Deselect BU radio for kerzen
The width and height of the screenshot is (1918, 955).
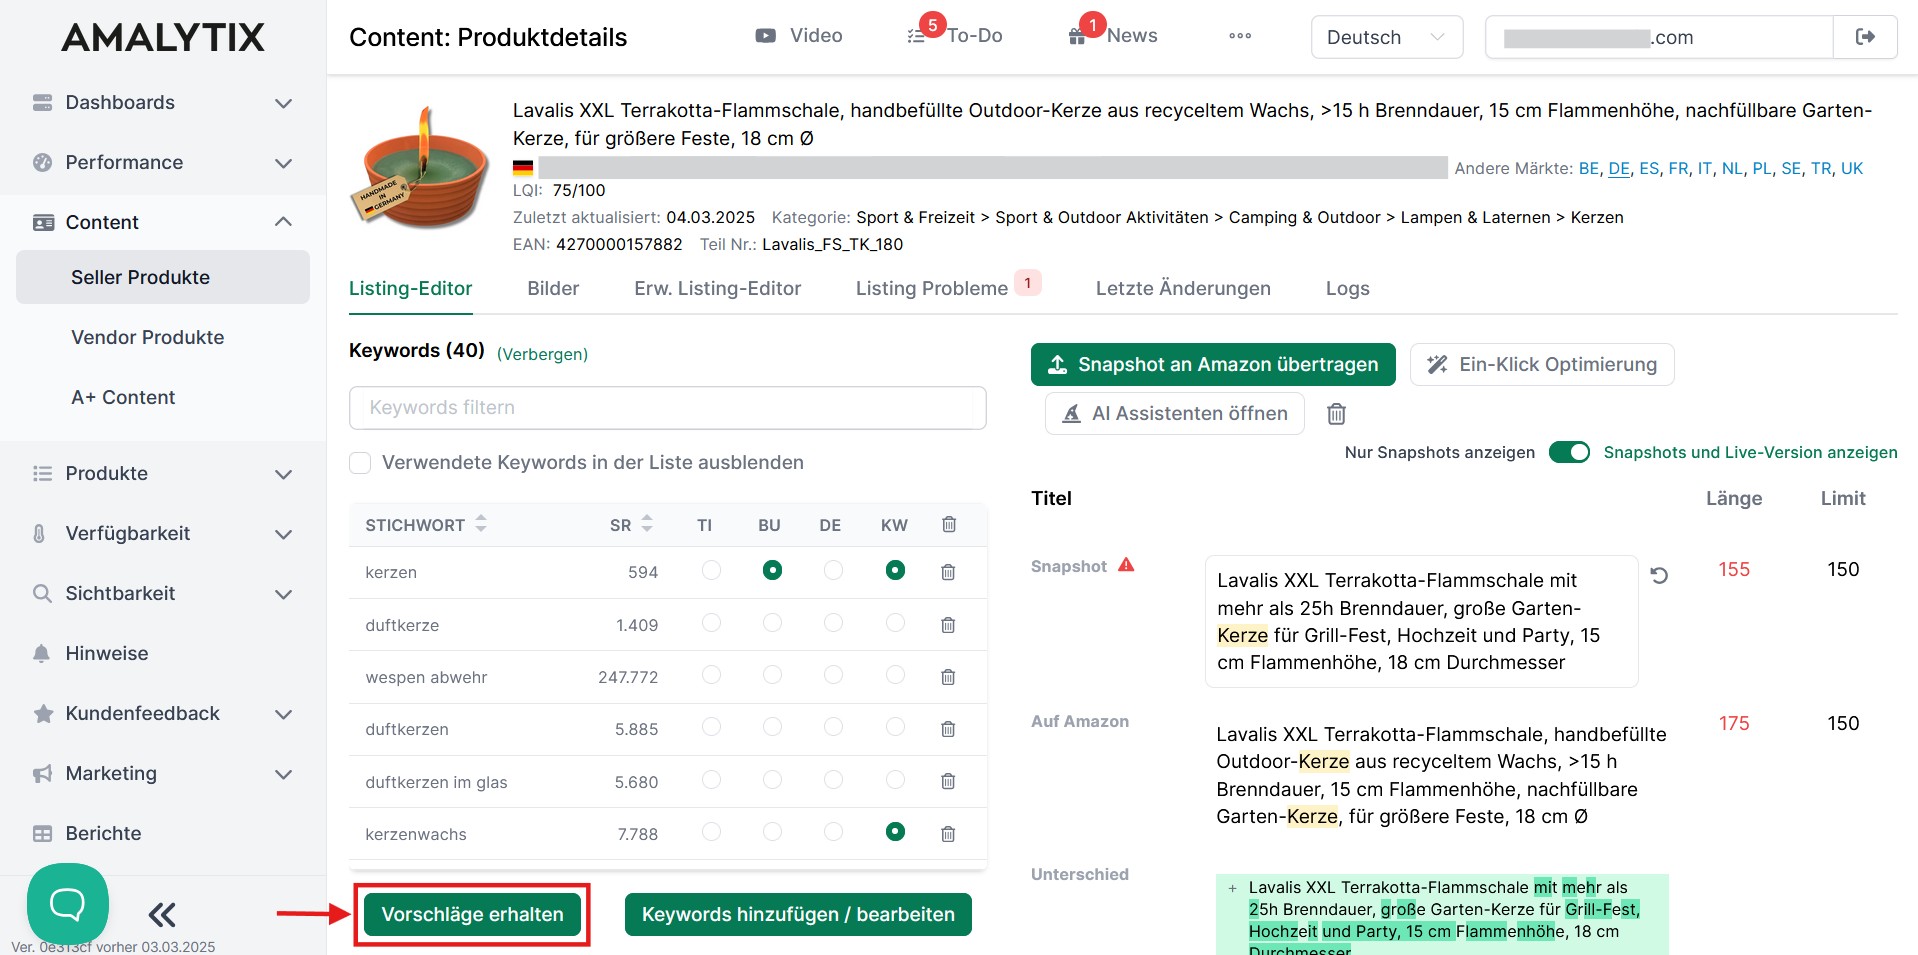(772, 570)
